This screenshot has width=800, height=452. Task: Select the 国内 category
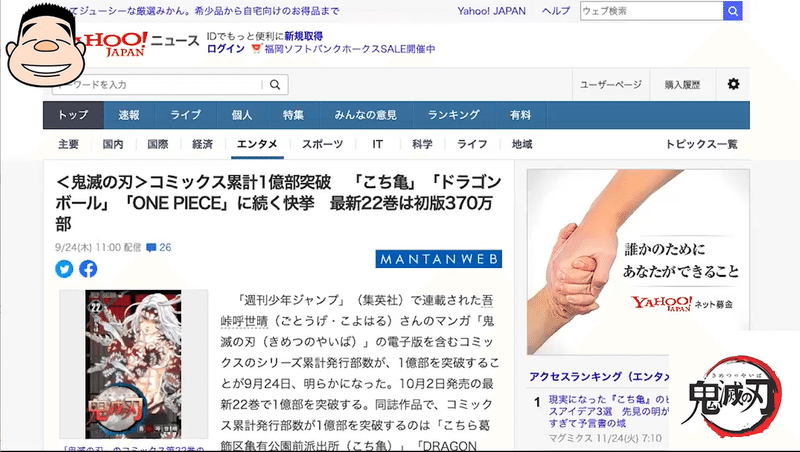tap(113, 144)
